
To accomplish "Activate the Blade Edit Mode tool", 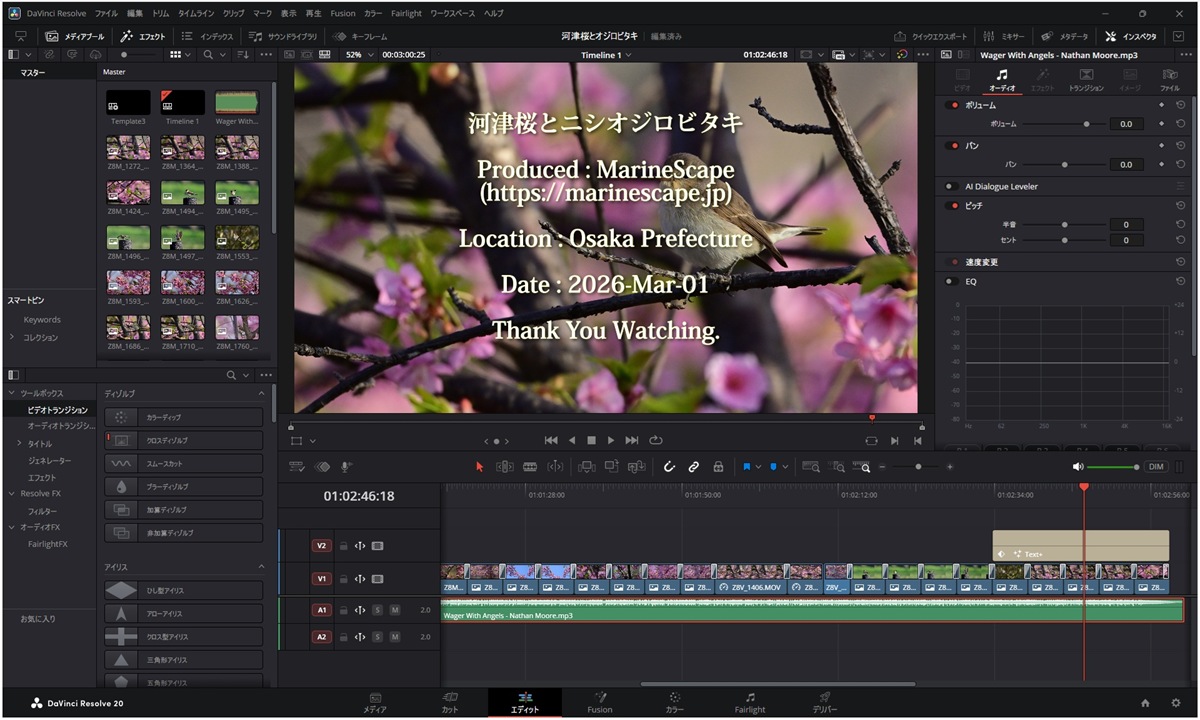I will 530,467.
